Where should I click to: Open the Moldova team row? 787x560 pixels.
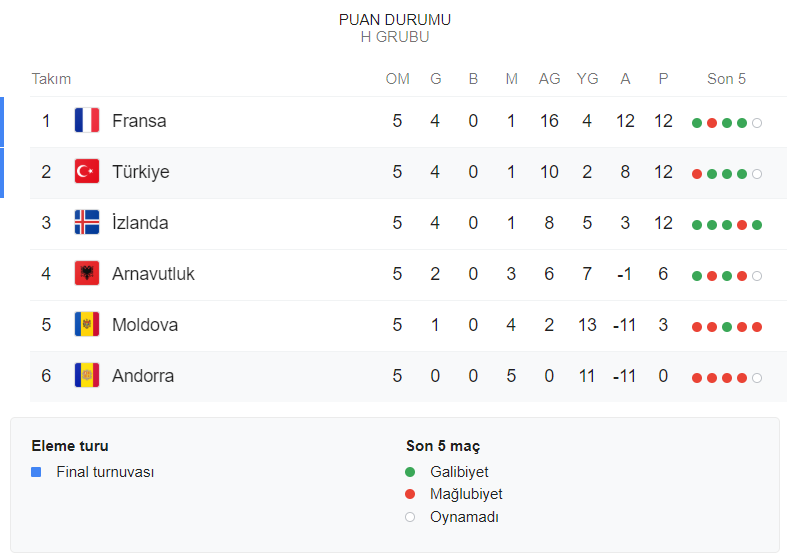(x=143, y=325)
